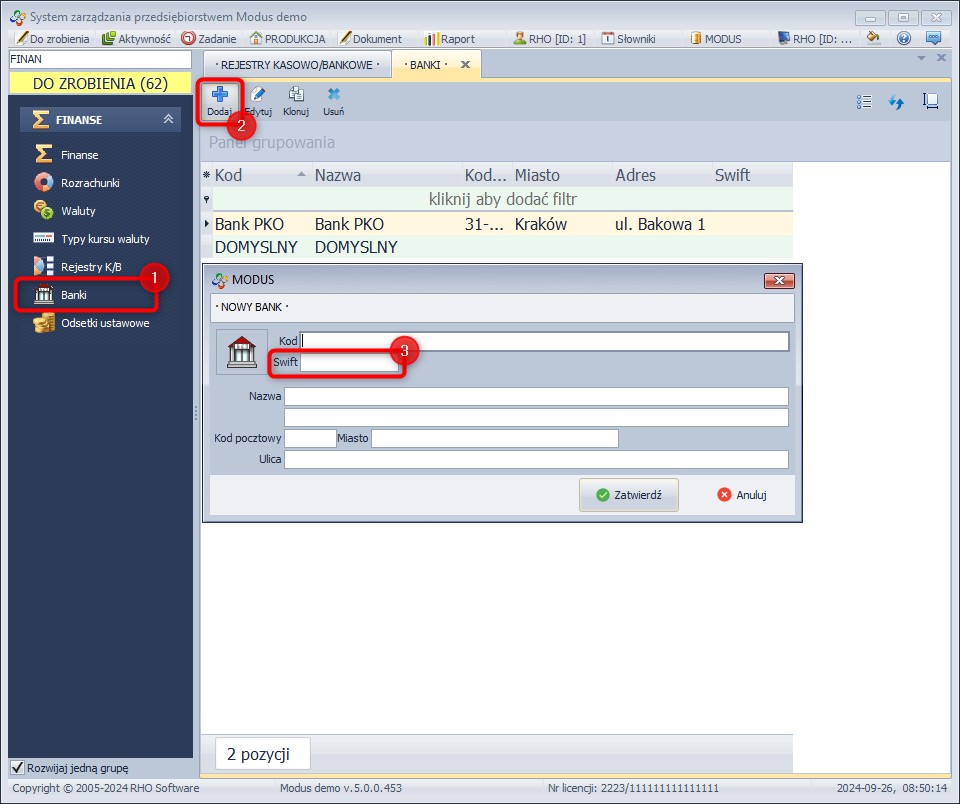Image resolution: width=960 pixels, height=804 pixels.
Task: Open Rozrachunki in the sidebar
Action: pos(91,183)
